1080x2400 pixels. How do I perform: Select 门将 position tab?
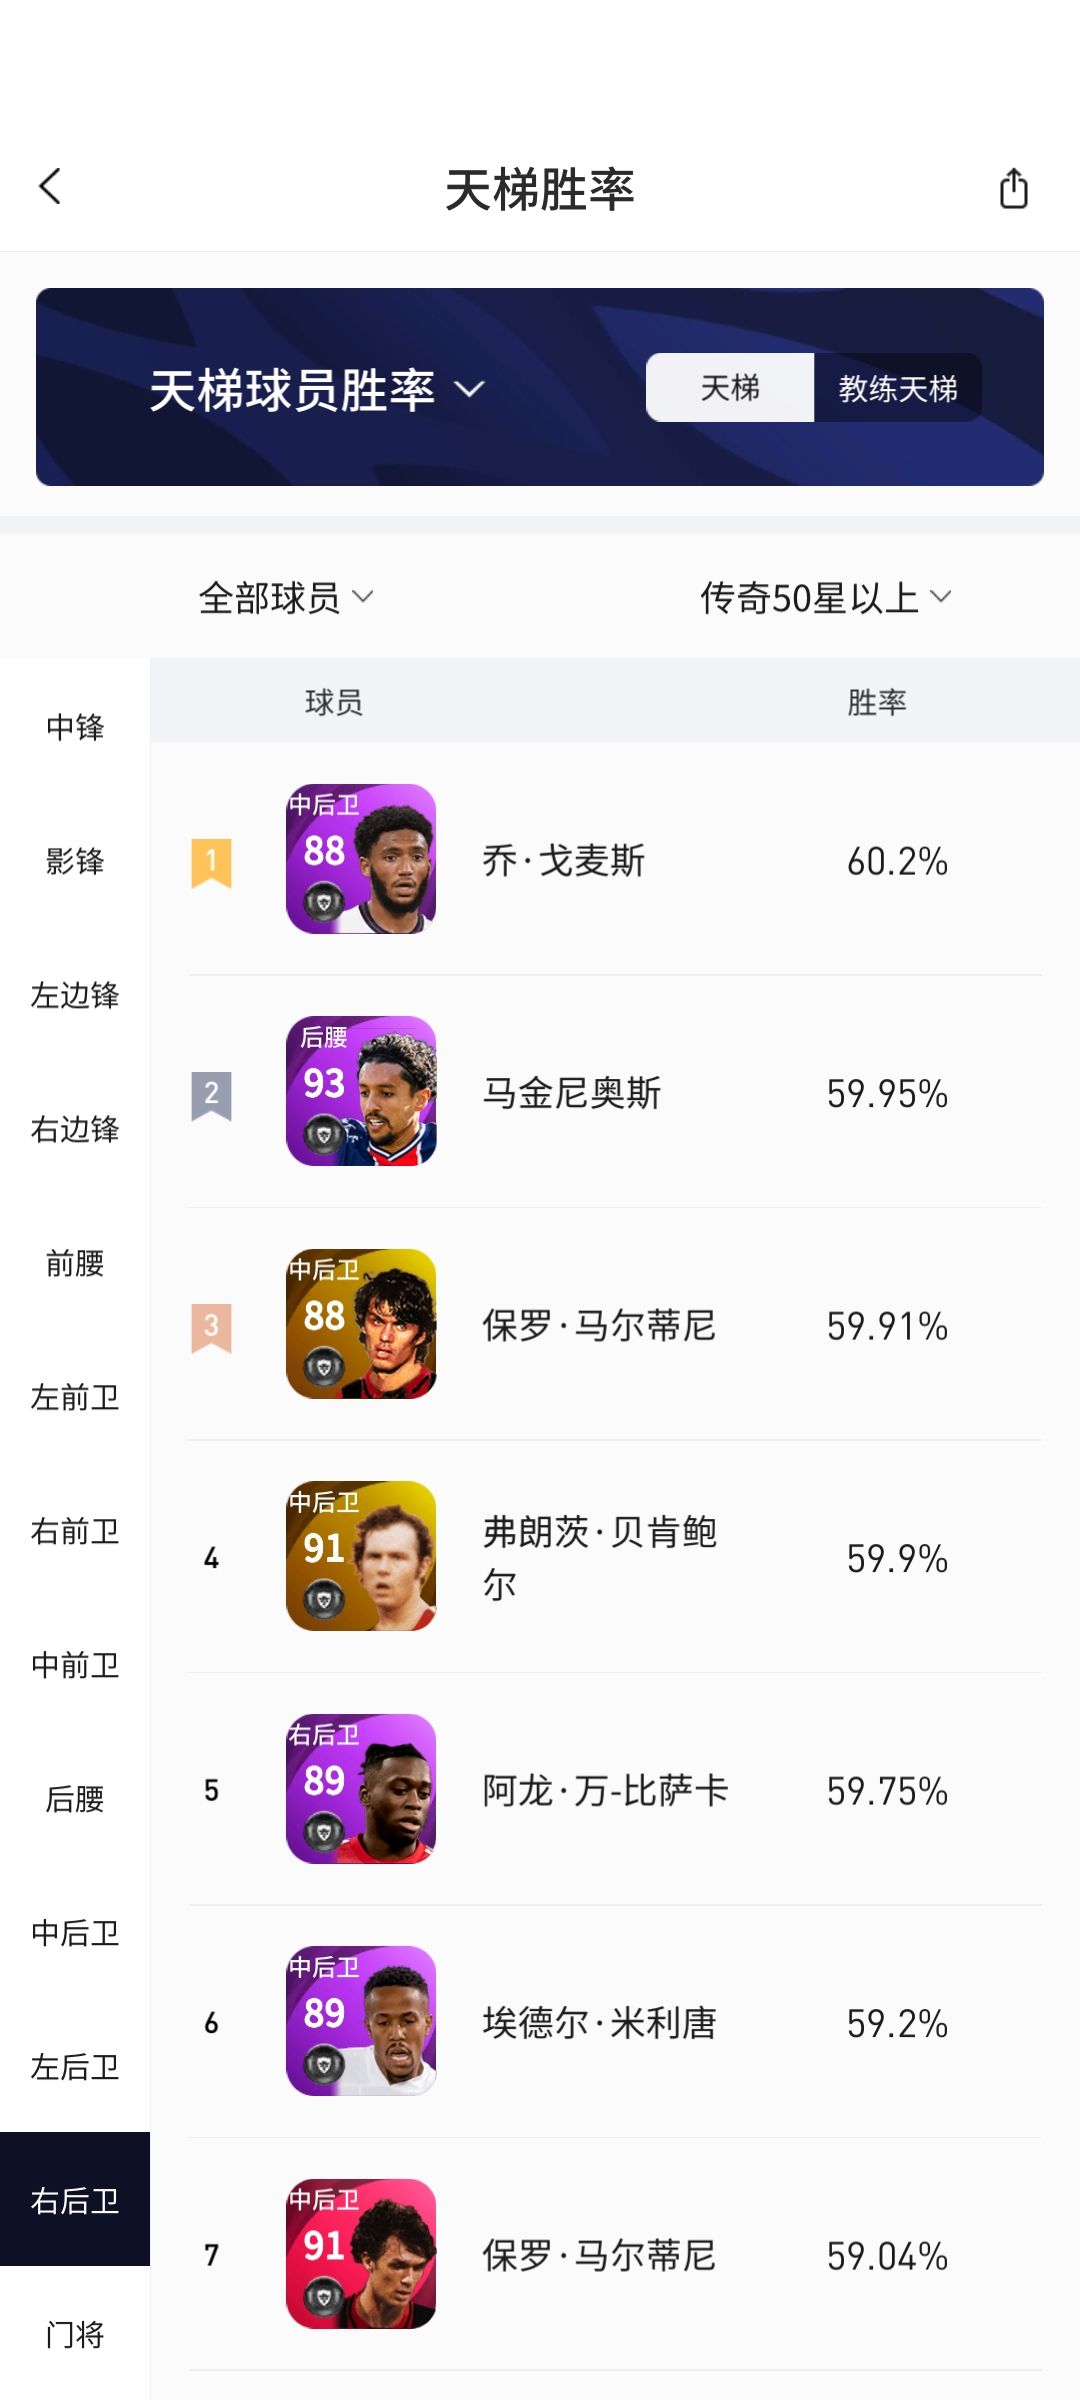pyautogui.click(x=75, y=2334)
